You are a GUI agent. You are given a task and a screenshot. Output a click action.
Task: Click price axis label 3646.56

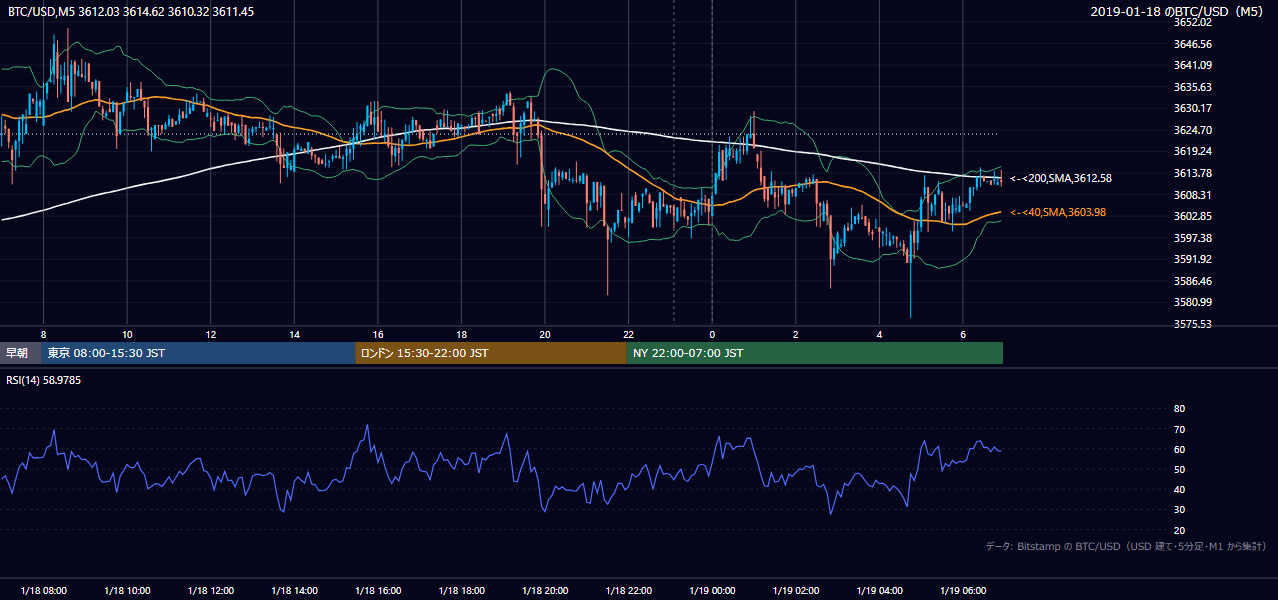pyautogui.click(x=1193, y=44)
